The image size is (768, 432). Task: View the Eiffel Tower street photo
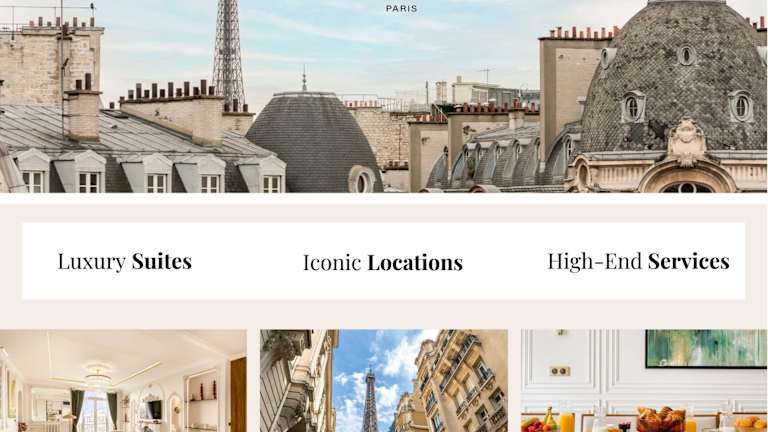click(384, 381)
